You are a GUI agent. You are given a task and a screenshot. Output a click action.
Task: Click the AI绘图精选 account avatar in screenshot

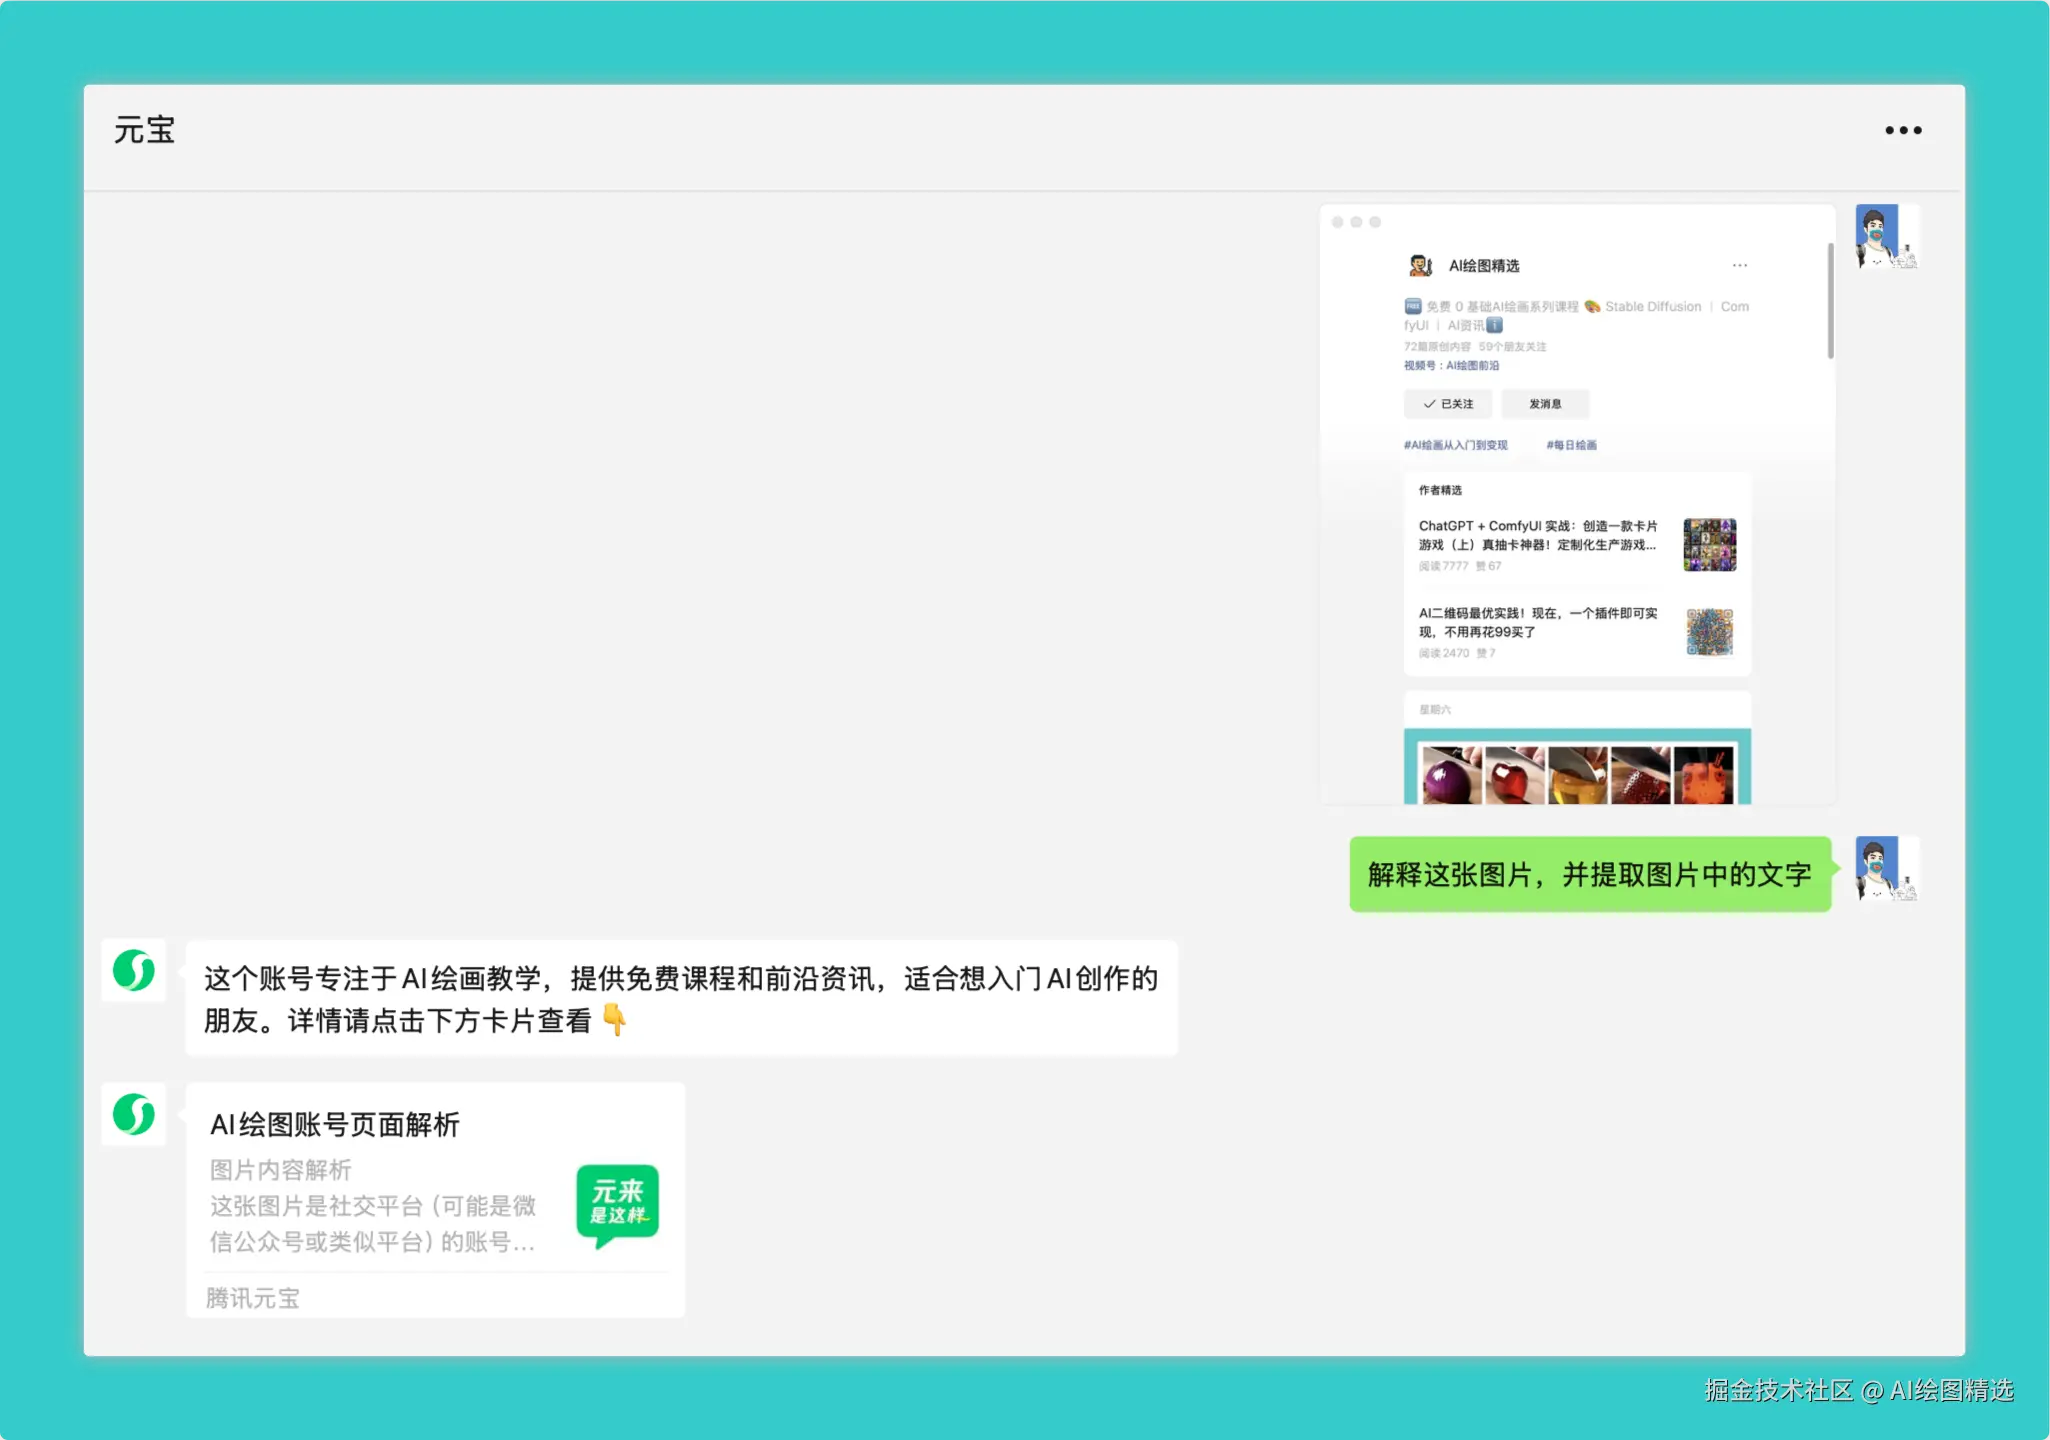(1420, 265)
